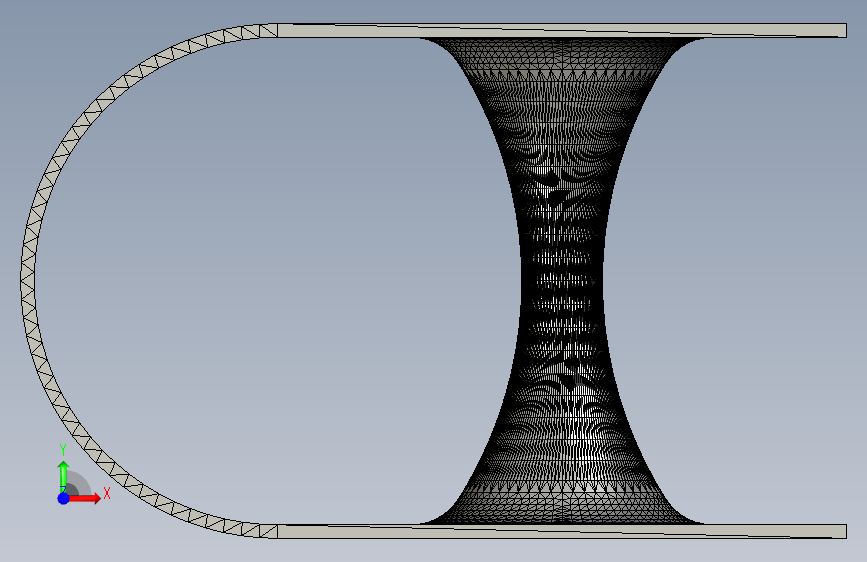Click the red "X" axis label

pyautogui.click(x=107, y=493)
